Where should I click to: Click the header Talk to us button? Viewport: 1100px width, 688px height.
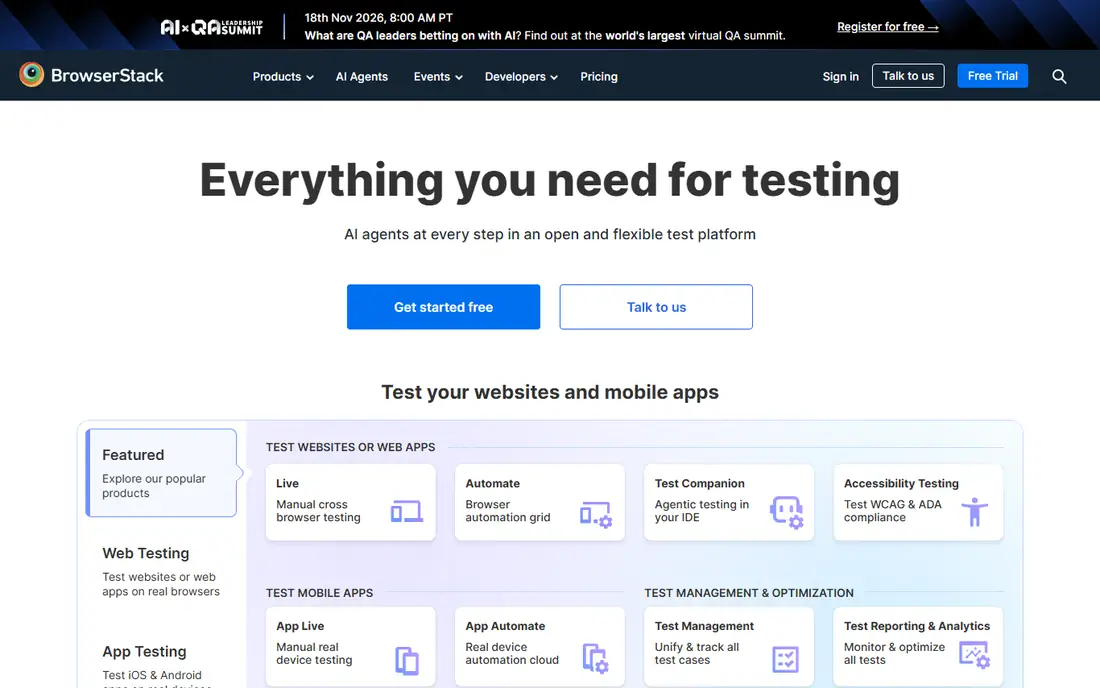(x=908, y=76)
